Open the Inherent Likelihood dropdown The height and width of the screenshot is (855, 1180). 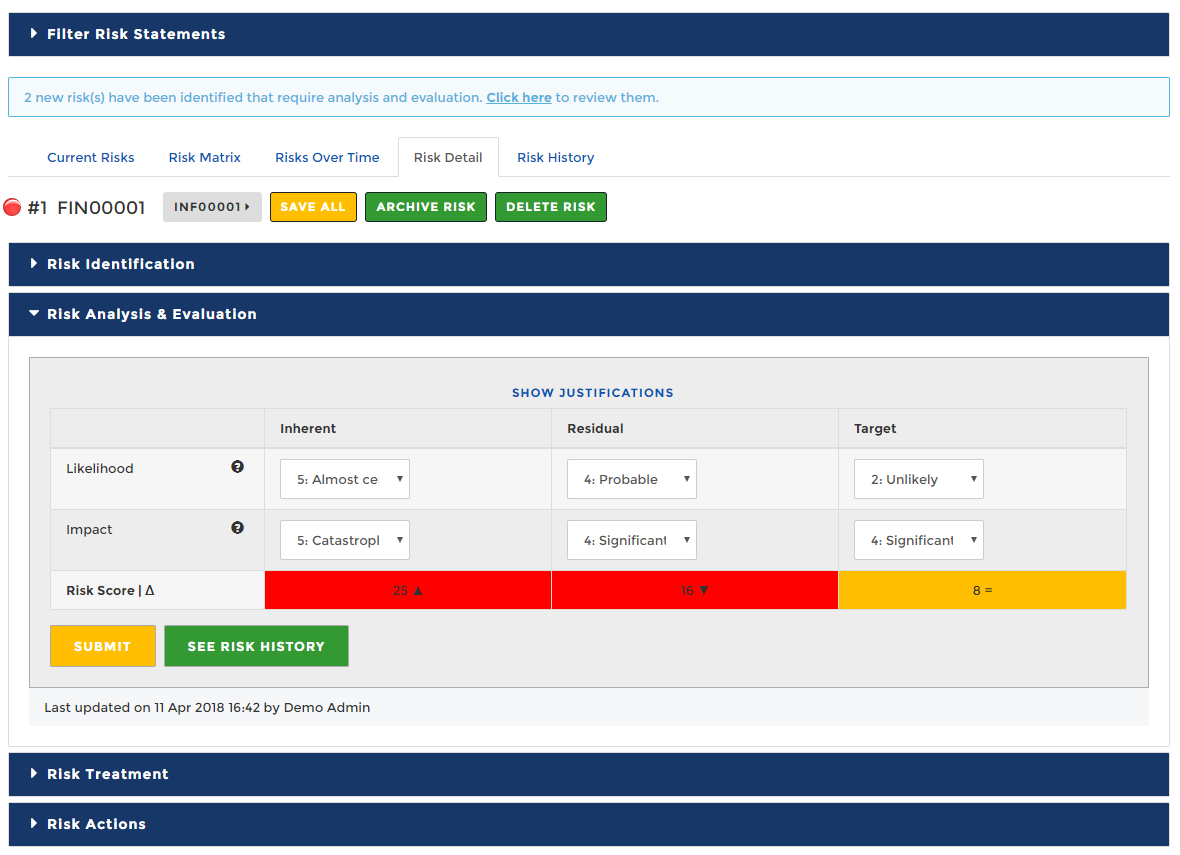pos(344,479)
